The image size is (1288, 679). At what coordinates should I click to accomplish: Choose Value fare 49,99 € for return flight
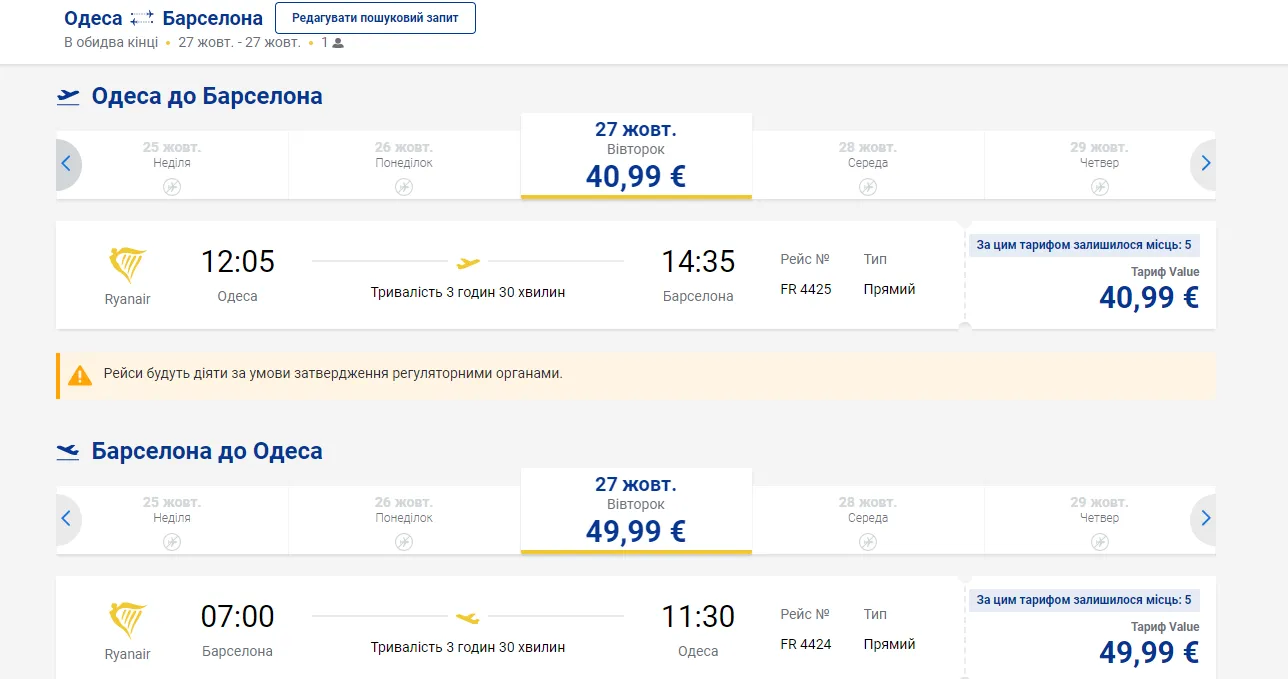pos(1148,652)
